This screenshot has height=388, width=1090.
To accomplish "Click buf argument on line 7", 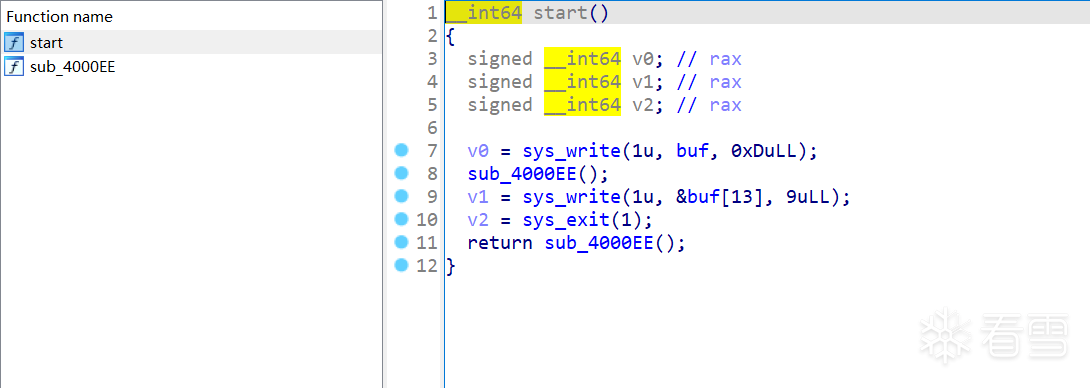I will 691,151.
